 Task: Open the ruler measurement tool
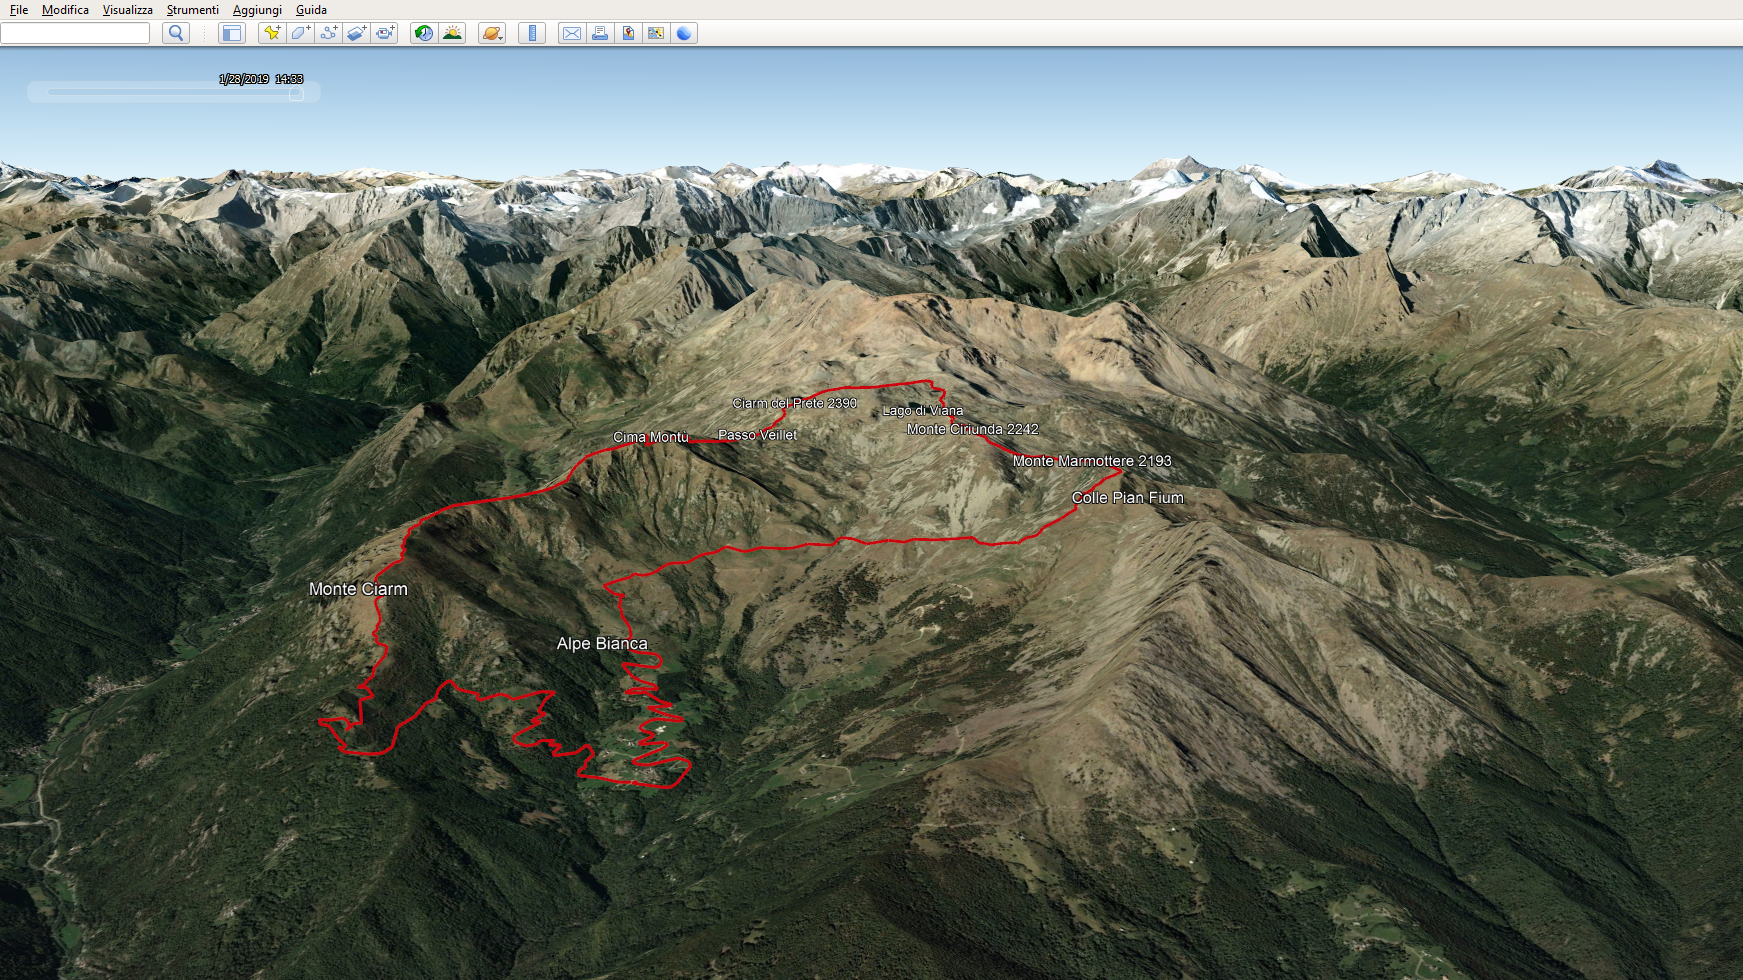pyautogui.click(x=532, y=33)
